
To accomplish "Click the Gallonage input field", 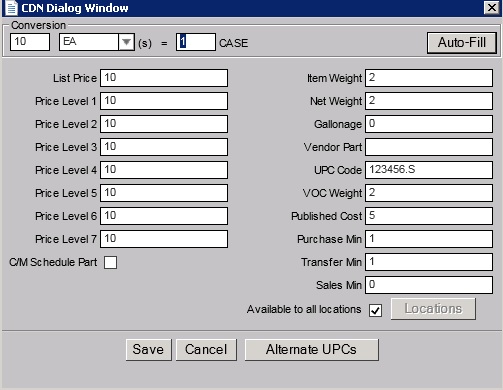I will coord(429,124).
